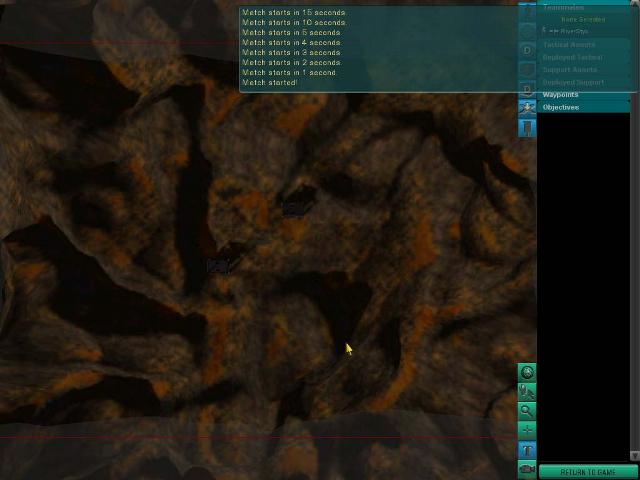640x480 pixels.
Task: Open the Waypoints section
Action: coord(583,95)
